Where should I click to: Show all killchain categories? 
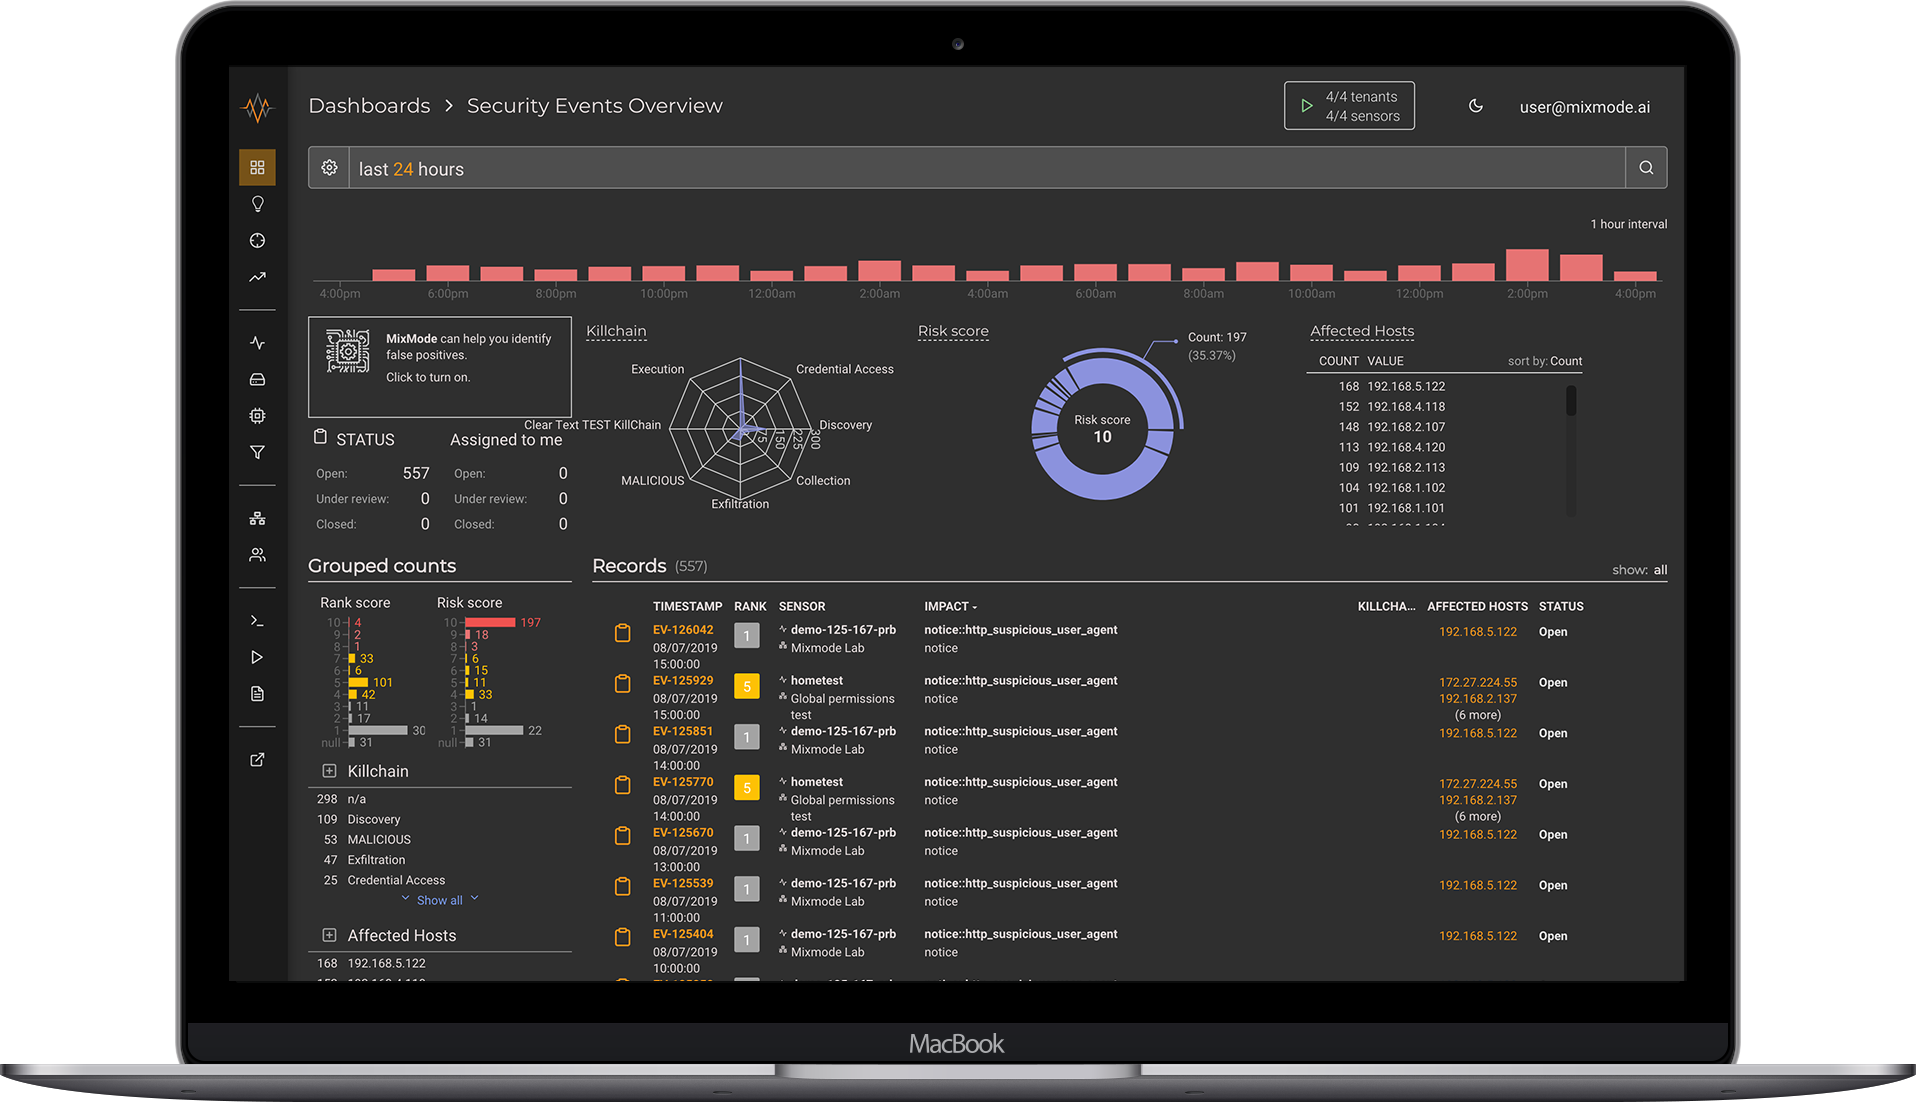pyautogui.click(x=440, y=900)
